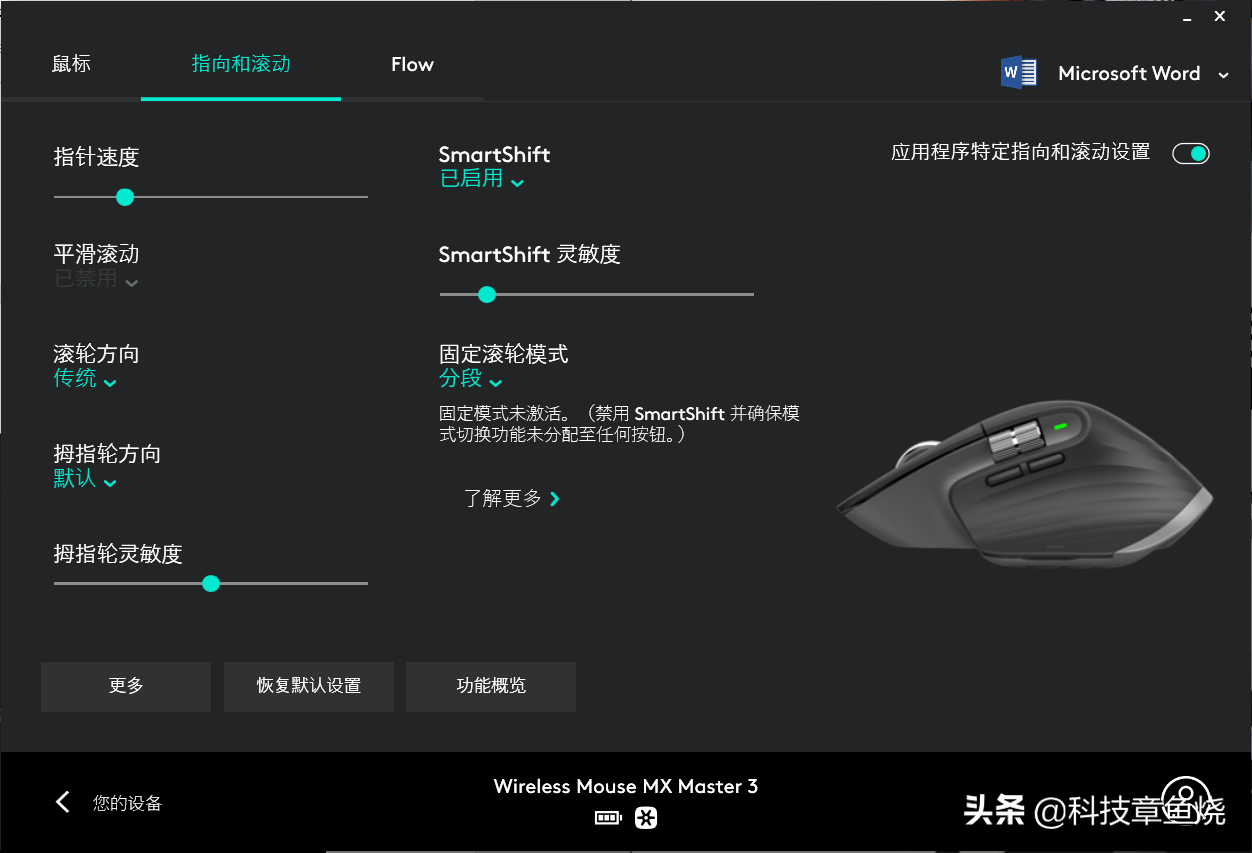
Task: Click the SmartShift 灵敏度 slider handle
Action: [x=487, y=294]
